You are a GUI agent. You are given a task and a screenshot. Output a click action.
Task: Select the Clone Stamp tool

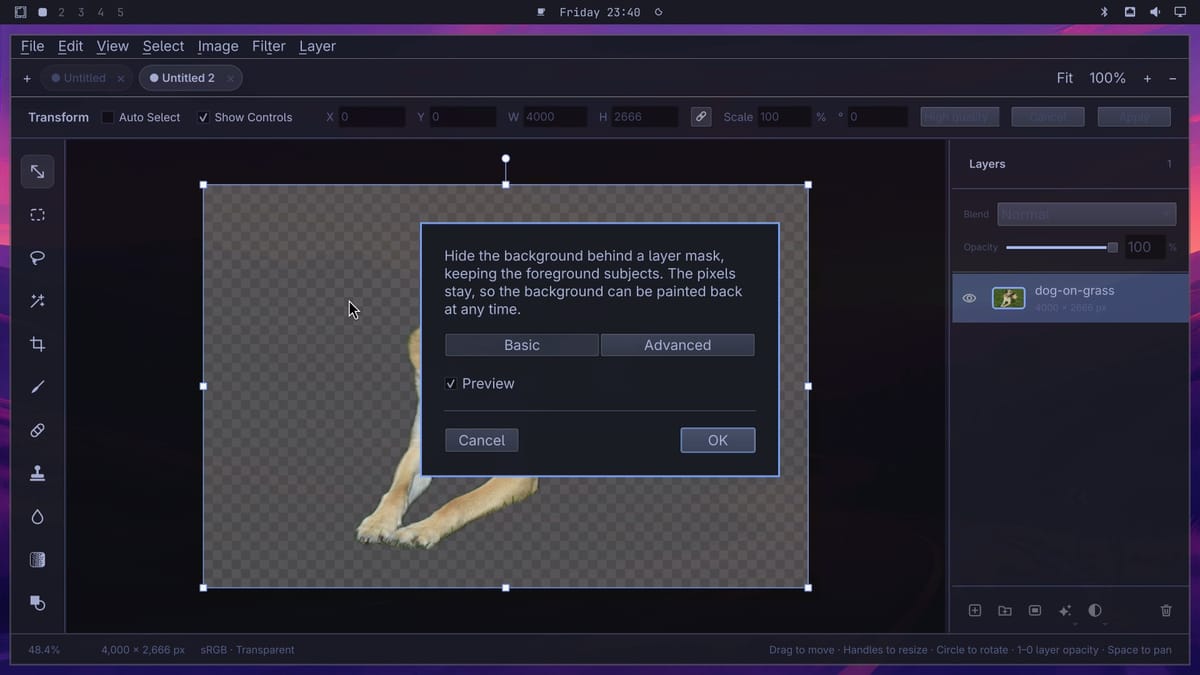(37, 473)
